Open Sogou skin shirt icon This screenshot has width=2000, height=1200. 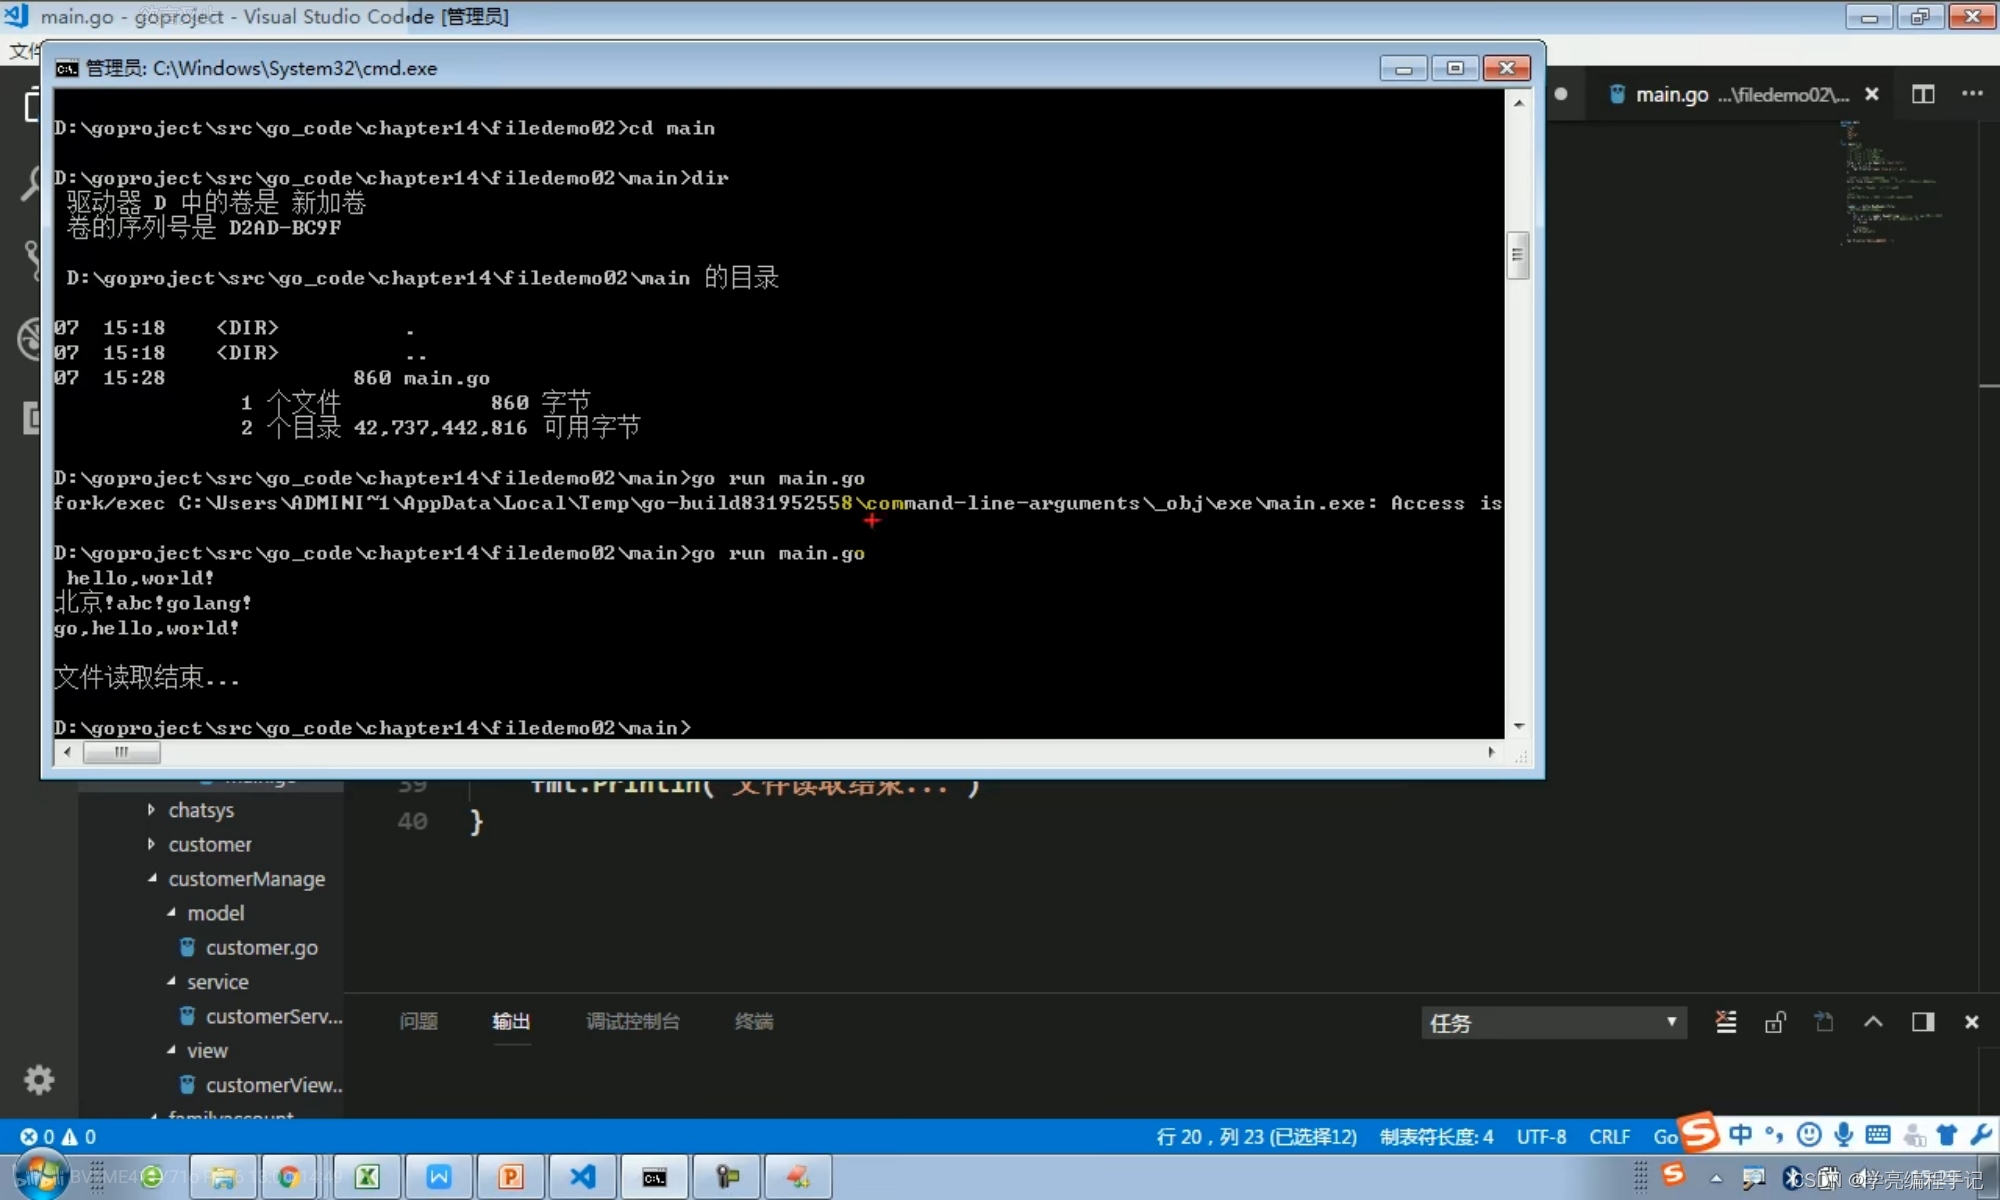pos(1946,1134)
